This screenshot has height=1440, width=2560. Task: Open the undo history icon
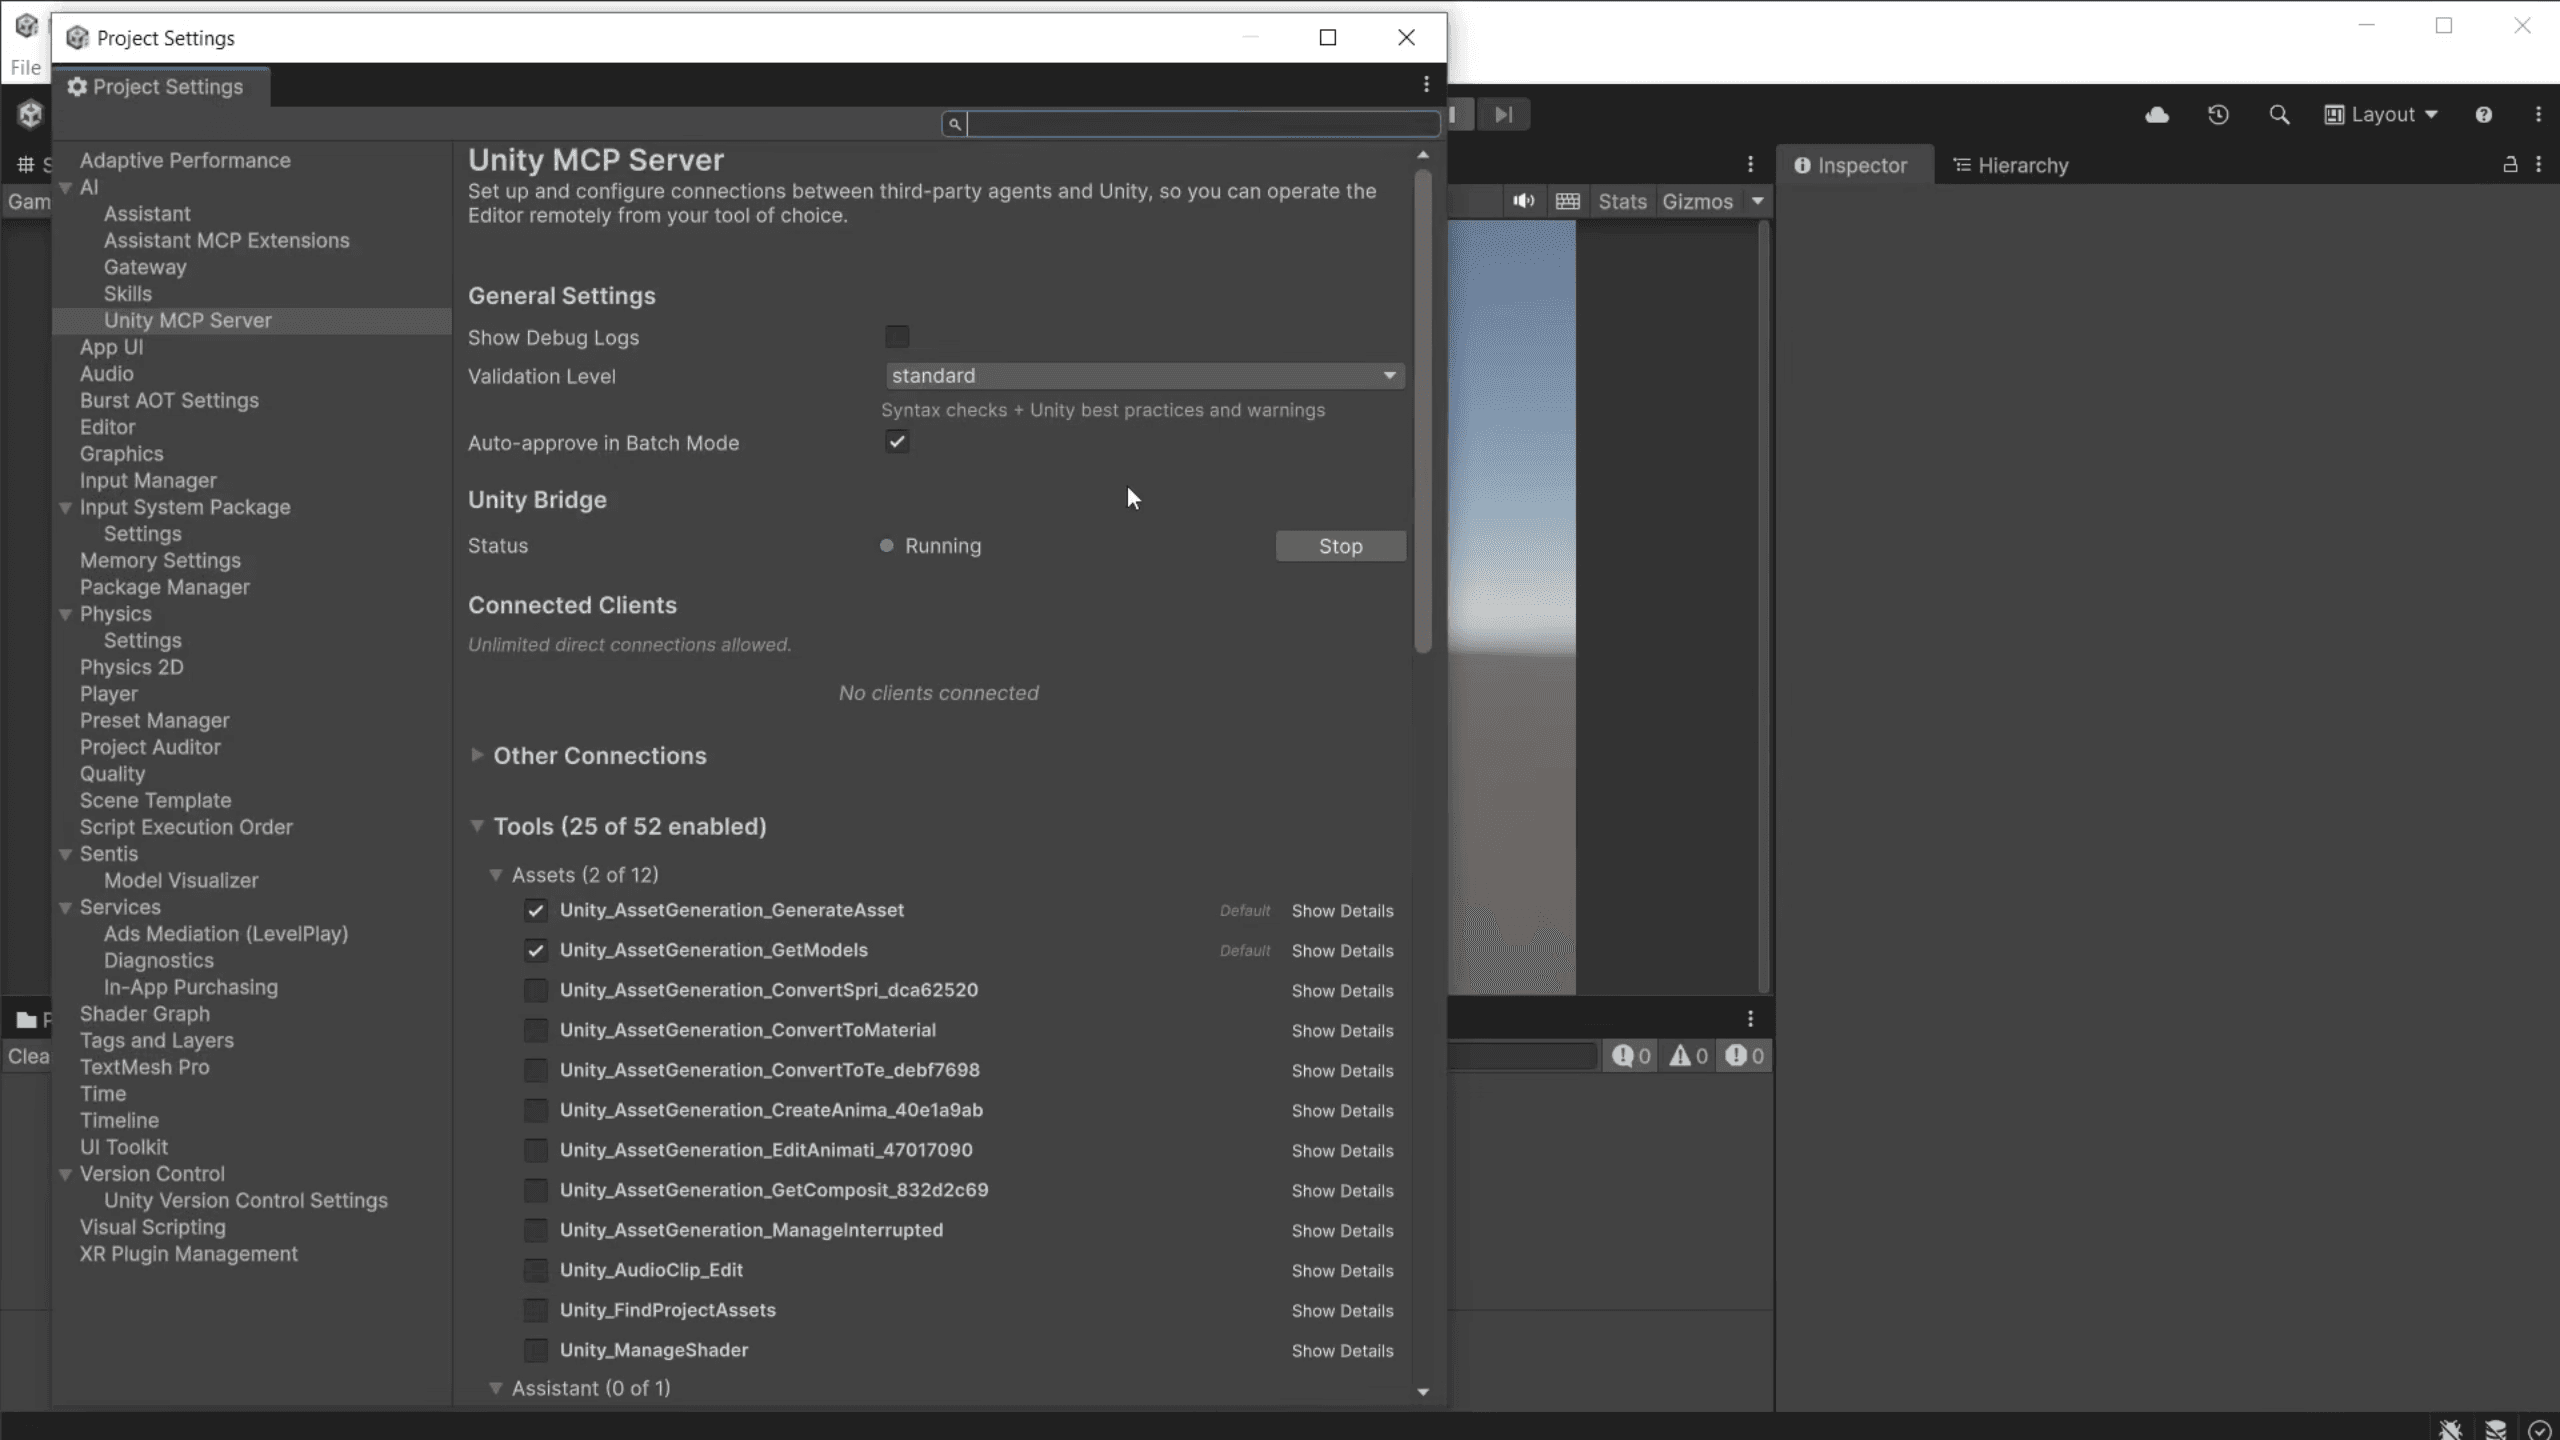pyautogui.click(x=2218, y=115)
